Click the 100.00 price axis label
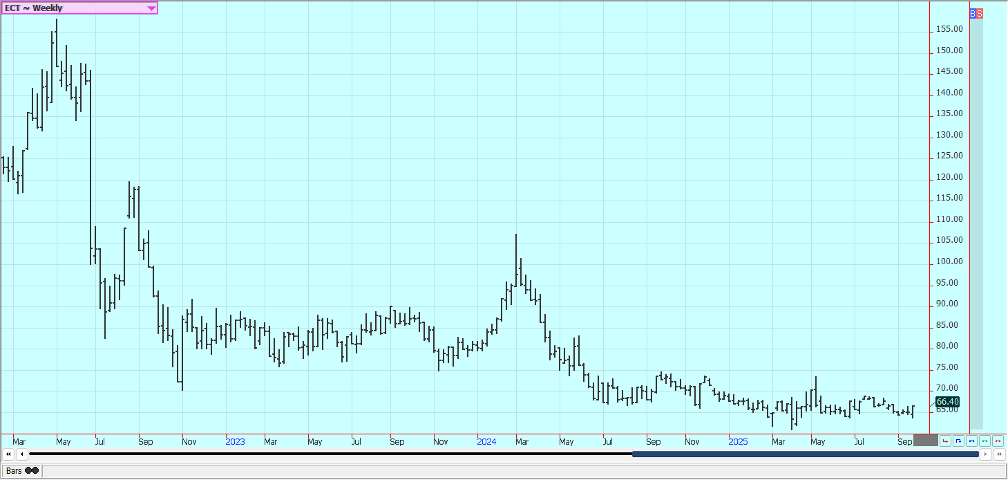 tap(948, 262)
